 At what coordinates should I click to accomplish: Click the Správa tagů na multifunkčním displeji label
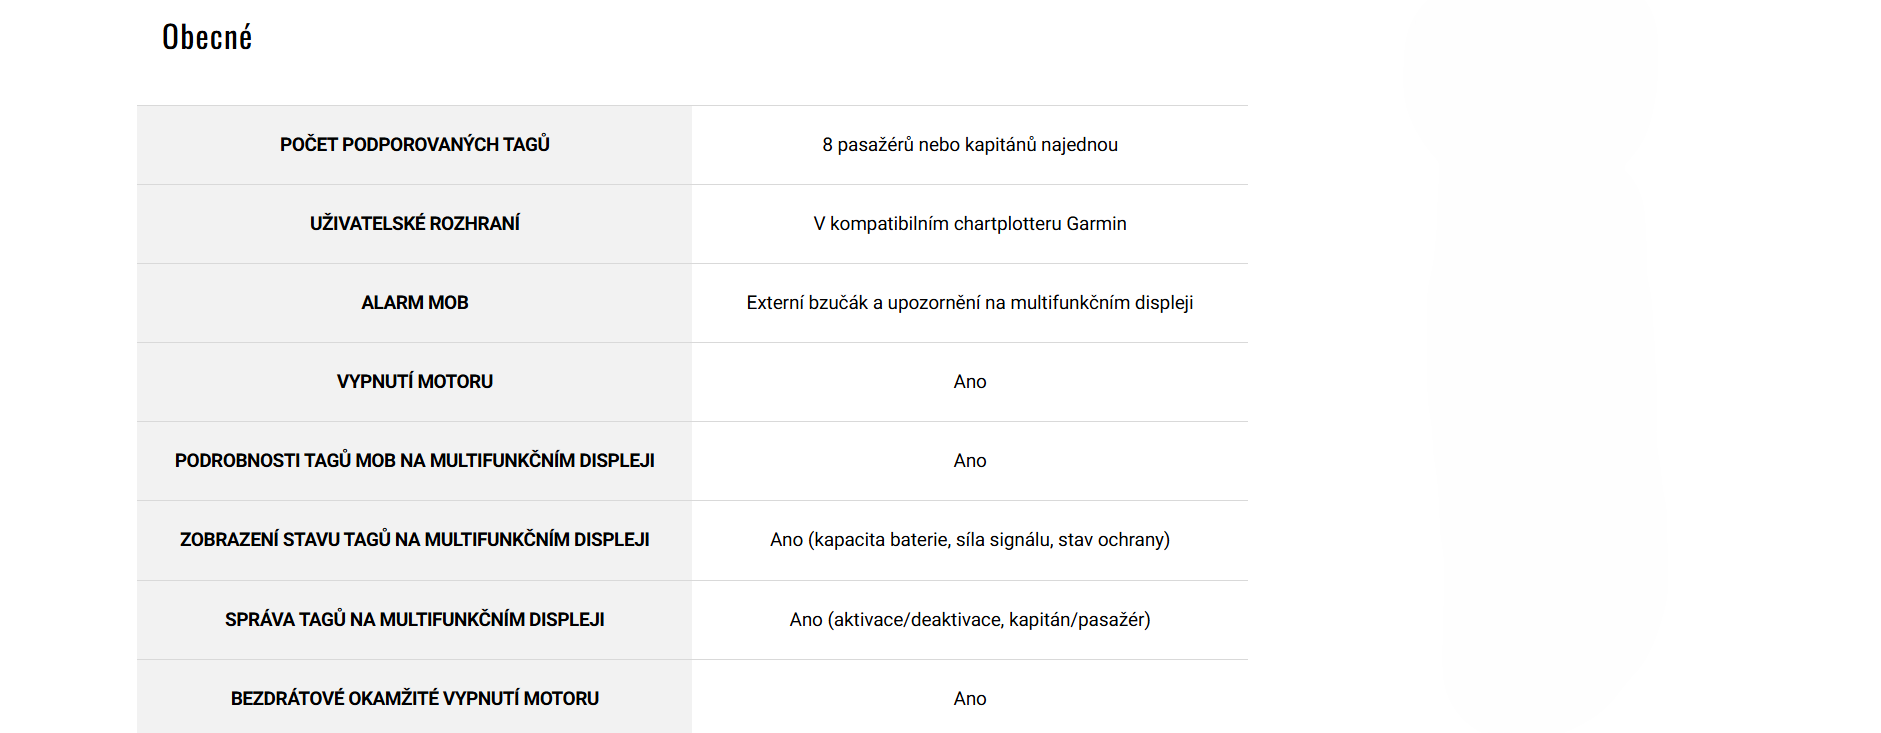414,620
